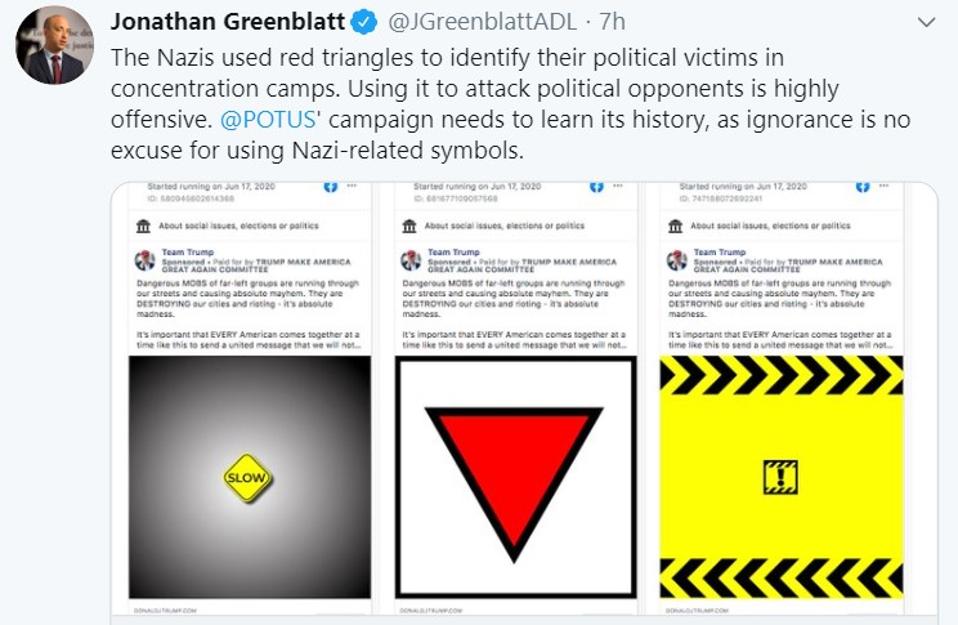Click the @JGreenblattADL handle

482,22
